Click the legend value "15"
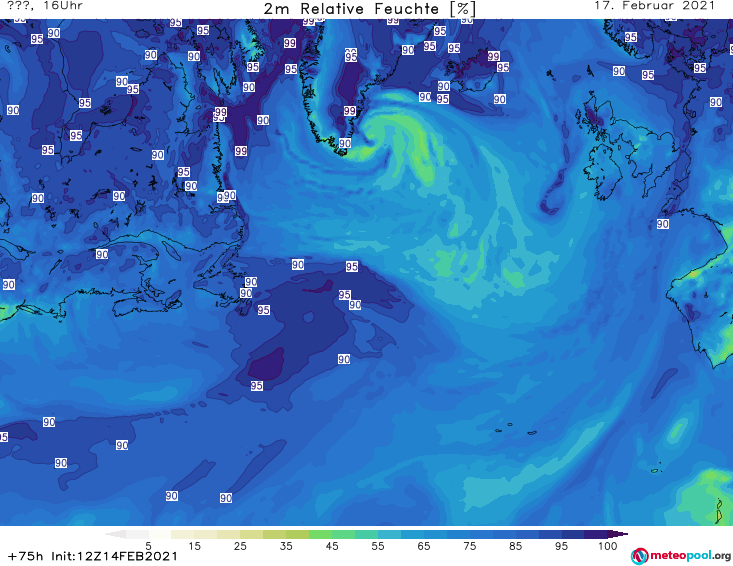 [194, 546]
